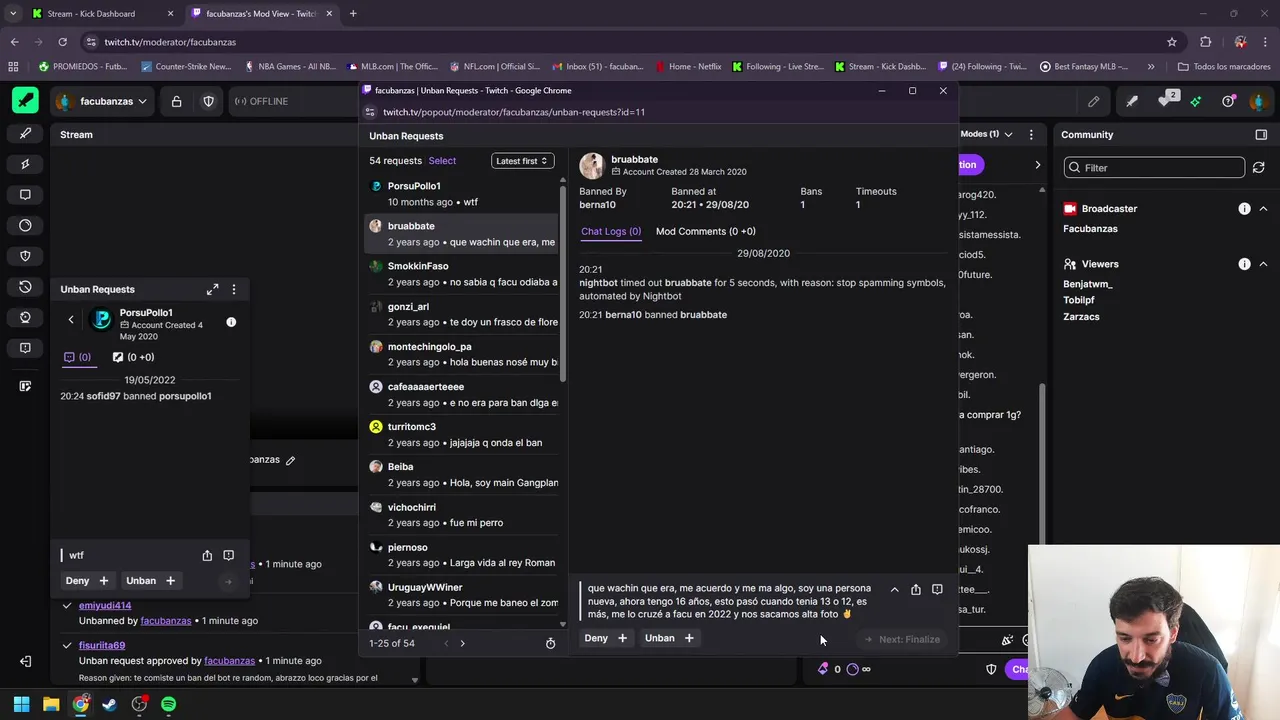Click the timer icon below the request list
The width and height of the screenshot is (1280, 720).
[x=550, y=643]
